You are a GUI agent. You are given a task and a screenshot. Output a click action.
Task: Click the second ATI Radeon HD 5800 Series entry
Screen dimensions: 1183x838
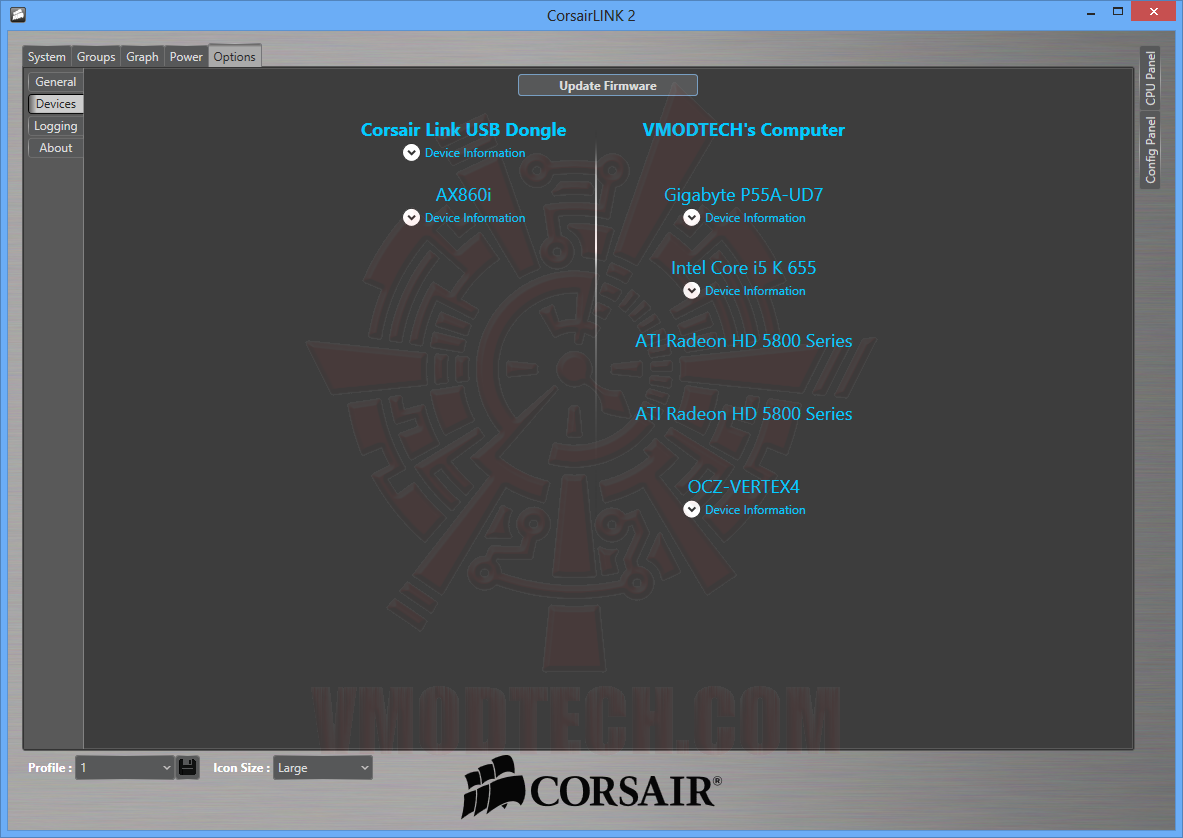pyautogui.click(x=744, y=414)
